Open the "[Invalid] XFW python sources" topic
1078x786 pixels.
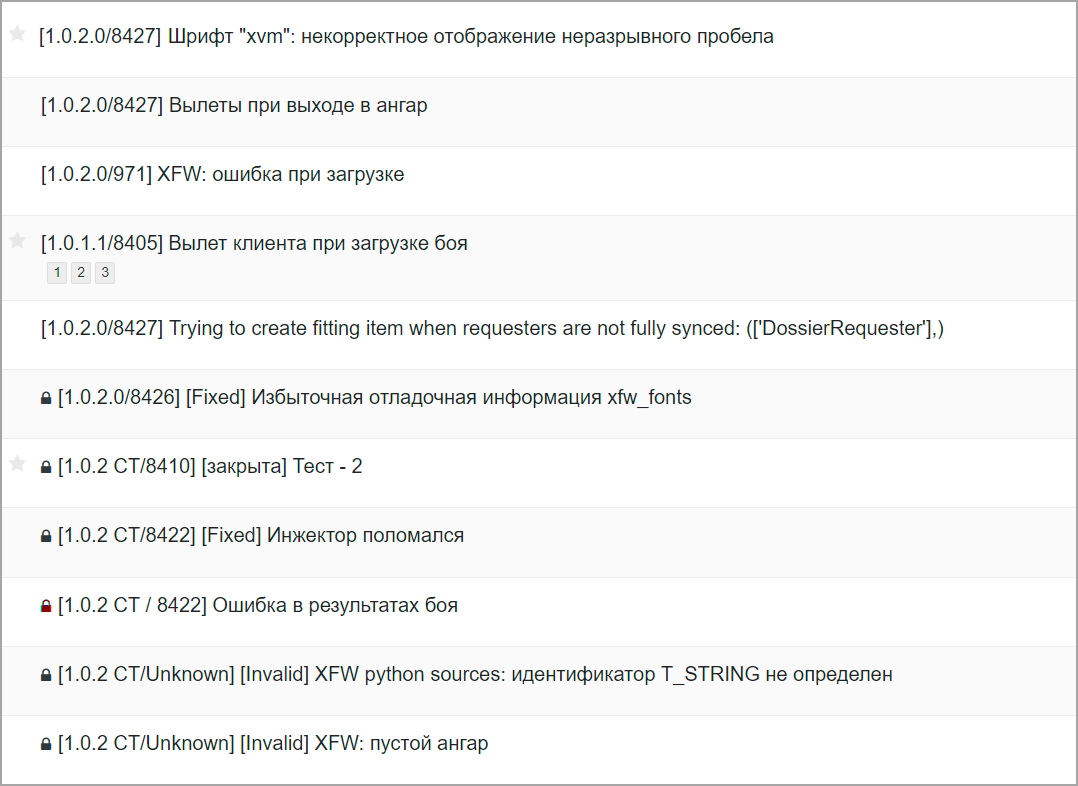click(470, 673)
